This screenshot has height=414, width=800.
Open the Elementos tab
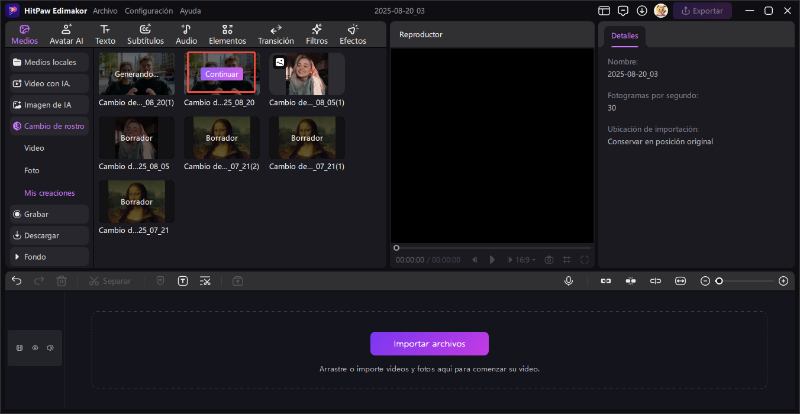227,35
